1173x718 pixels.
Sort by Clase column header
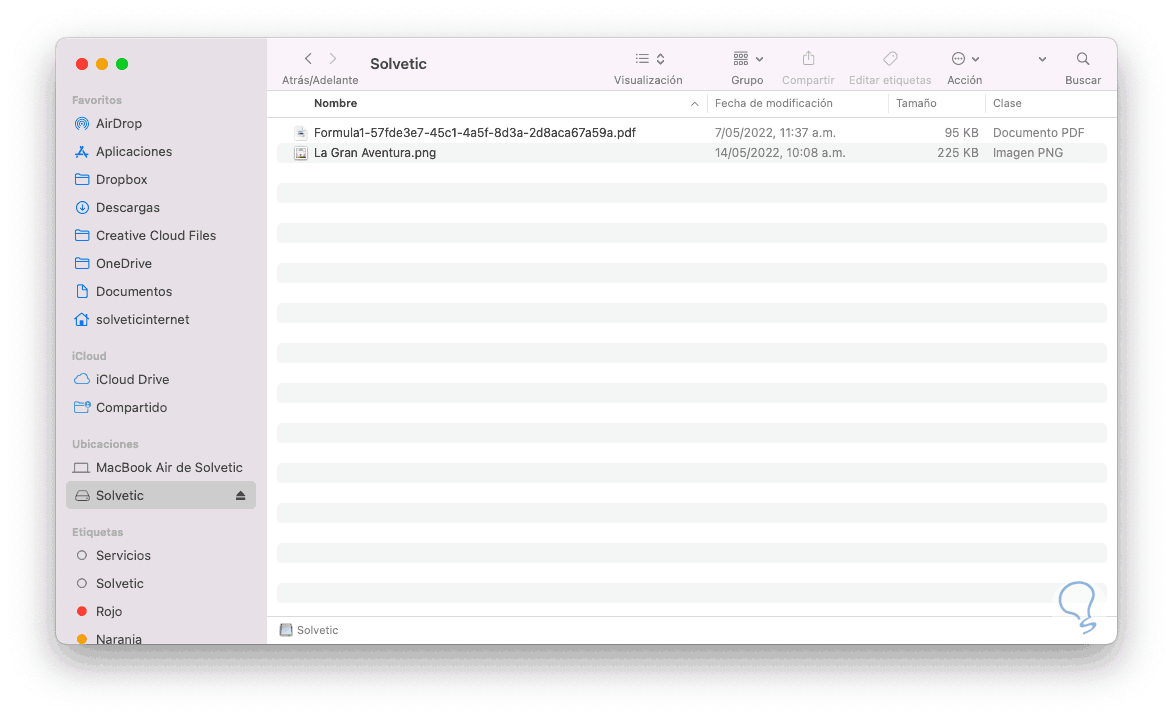click(x=1007, y=103)
